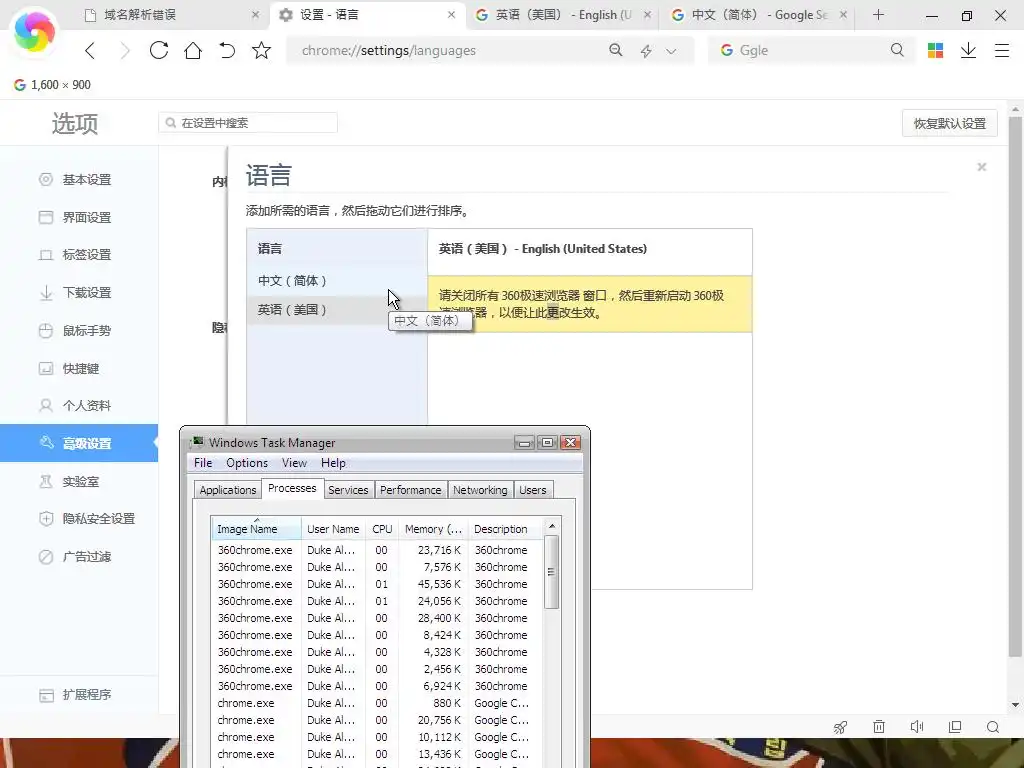Sort processes by CPU column
The height and width of the screenshot is (768, 1024).
tap(382, 529)
